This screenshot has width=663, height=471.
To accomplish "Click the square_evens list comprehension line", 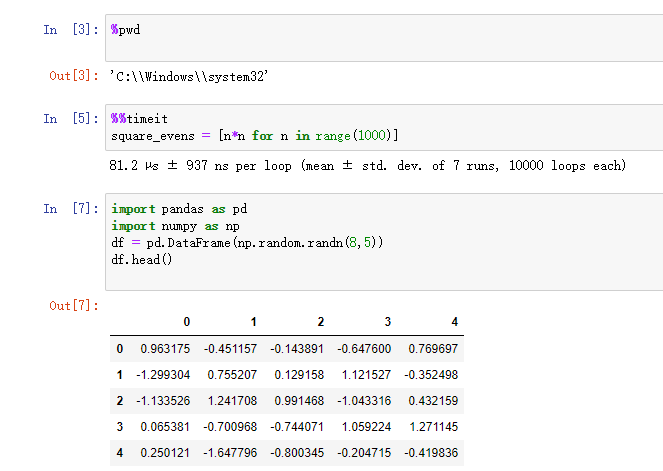I will point(255,136).
